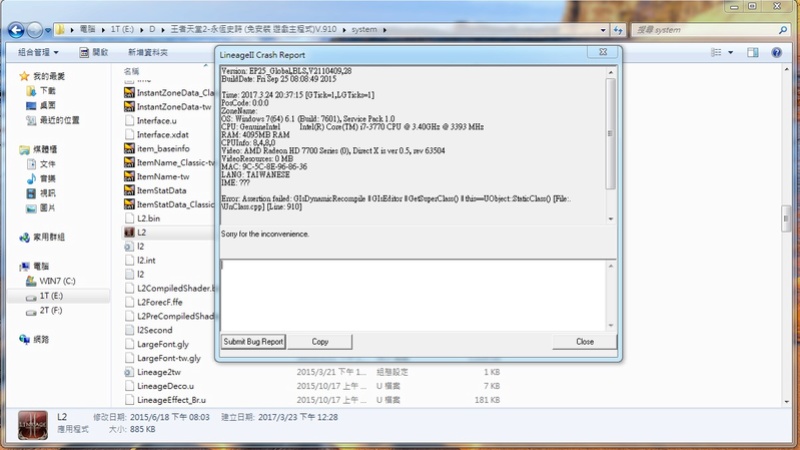Select the L2ForecF.ffe file
800x450 pixels.
coord(159,302)
